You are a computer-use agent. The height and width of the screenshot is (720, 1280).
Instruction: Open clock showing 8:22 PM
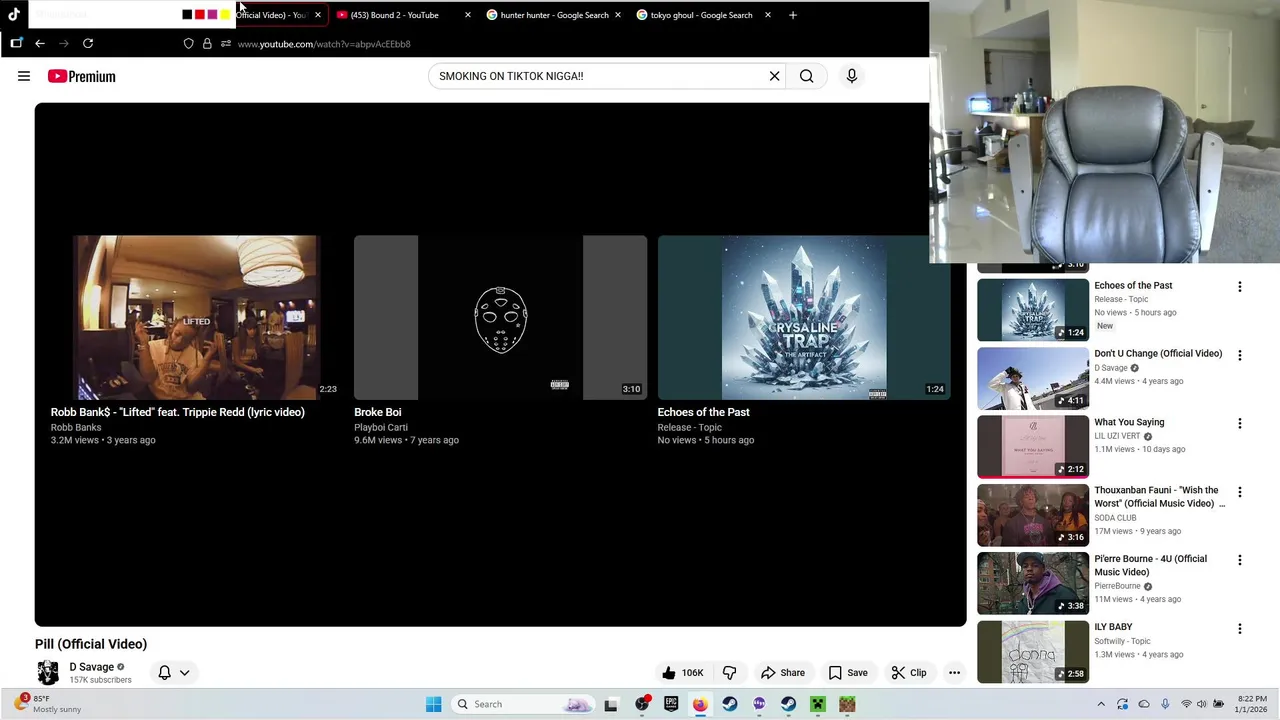coord(1251,704)
